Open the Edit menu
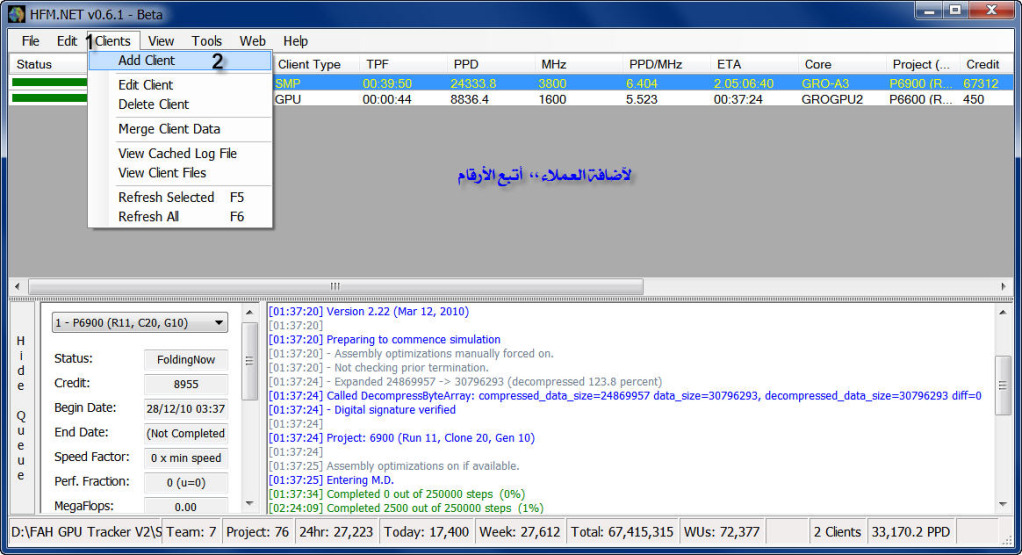Screen dimensions: 1022x555 point(66,41)
